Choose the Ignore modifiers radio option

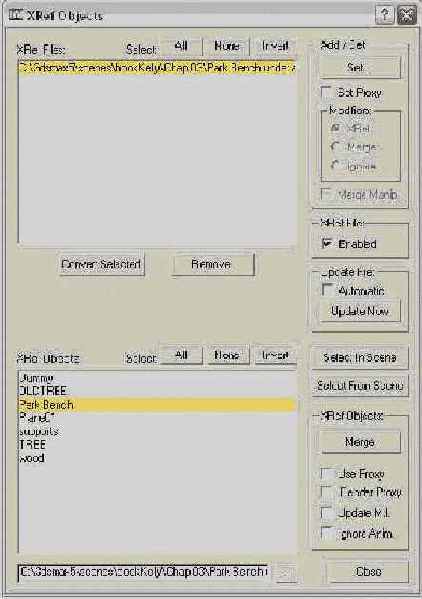click(x=335, y=165)
